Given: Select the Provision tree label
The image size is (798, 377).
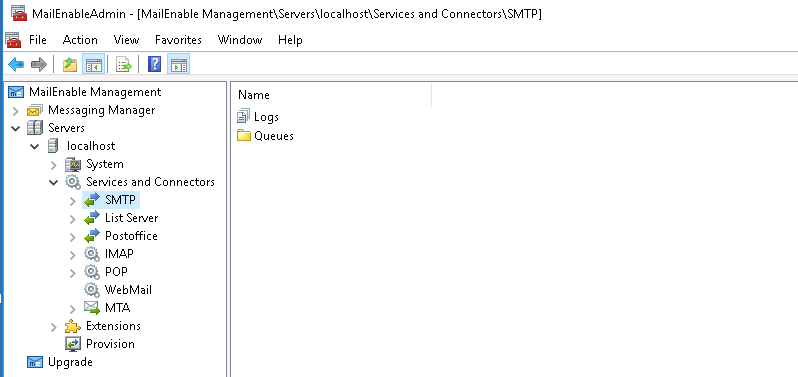Looking at the screenshot, I should (110, 344).
